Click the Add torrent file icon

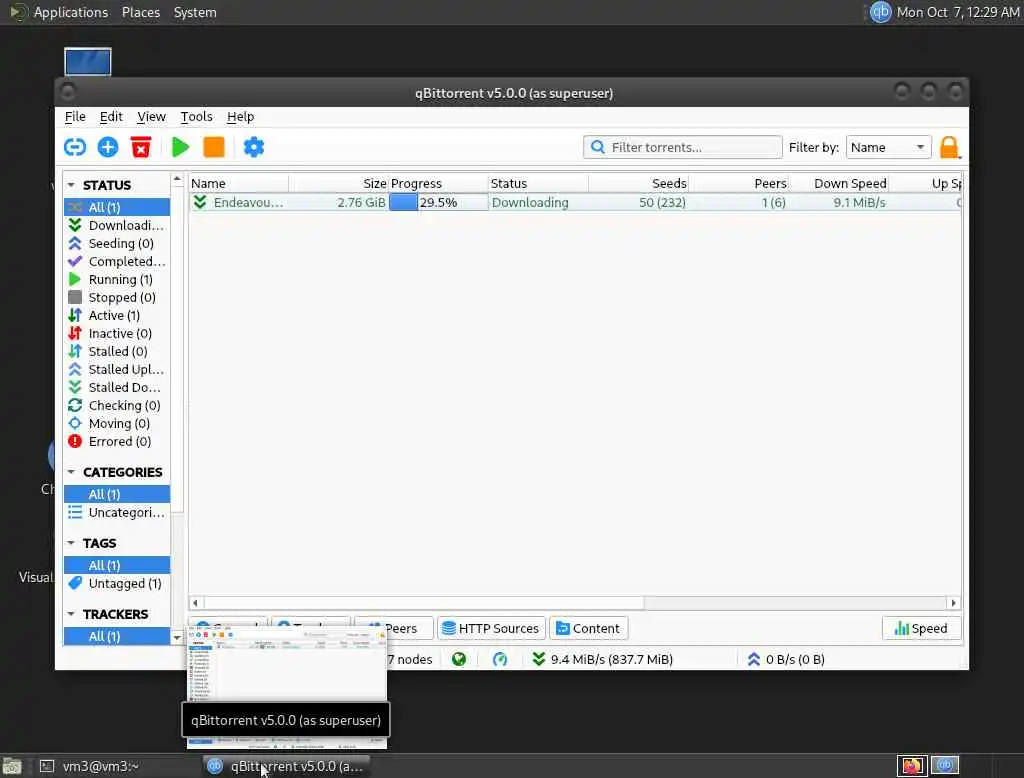pos(108,147)
